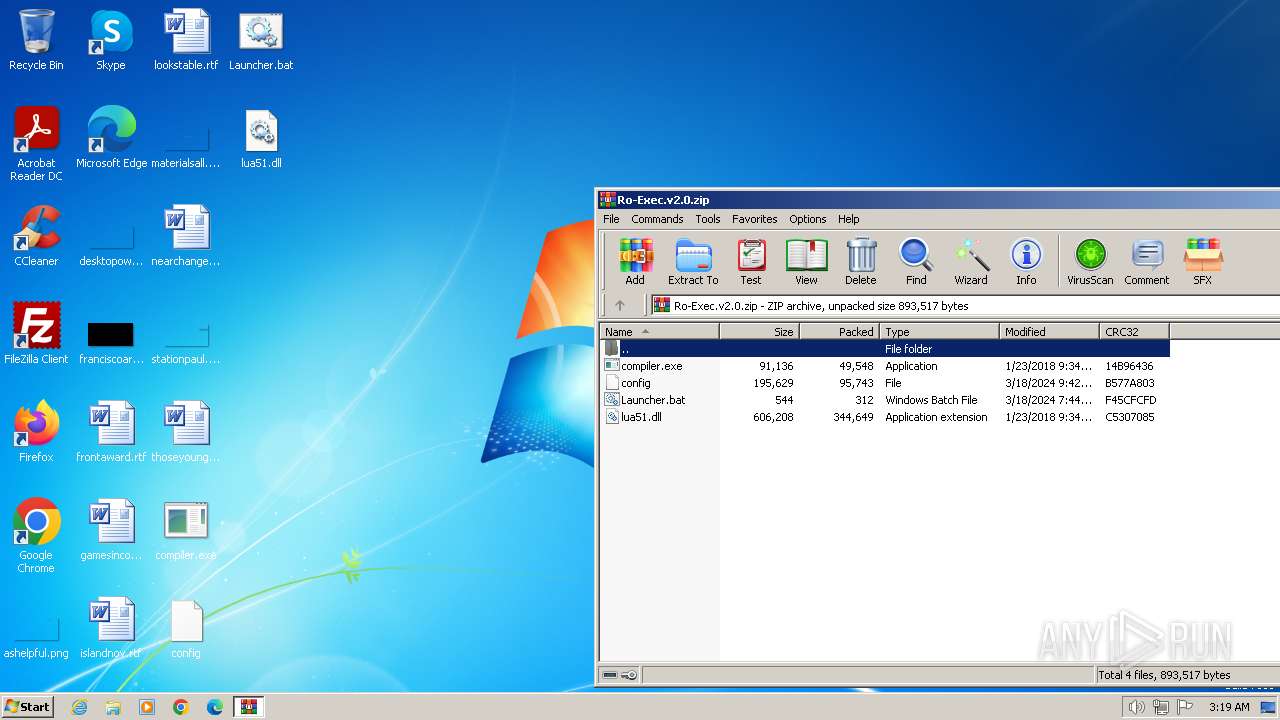Image resolution: width=1280 pixels, height=720 pixels.
Task: Select Launcher.bat in the archive list
Action: (x=885, y=400)
